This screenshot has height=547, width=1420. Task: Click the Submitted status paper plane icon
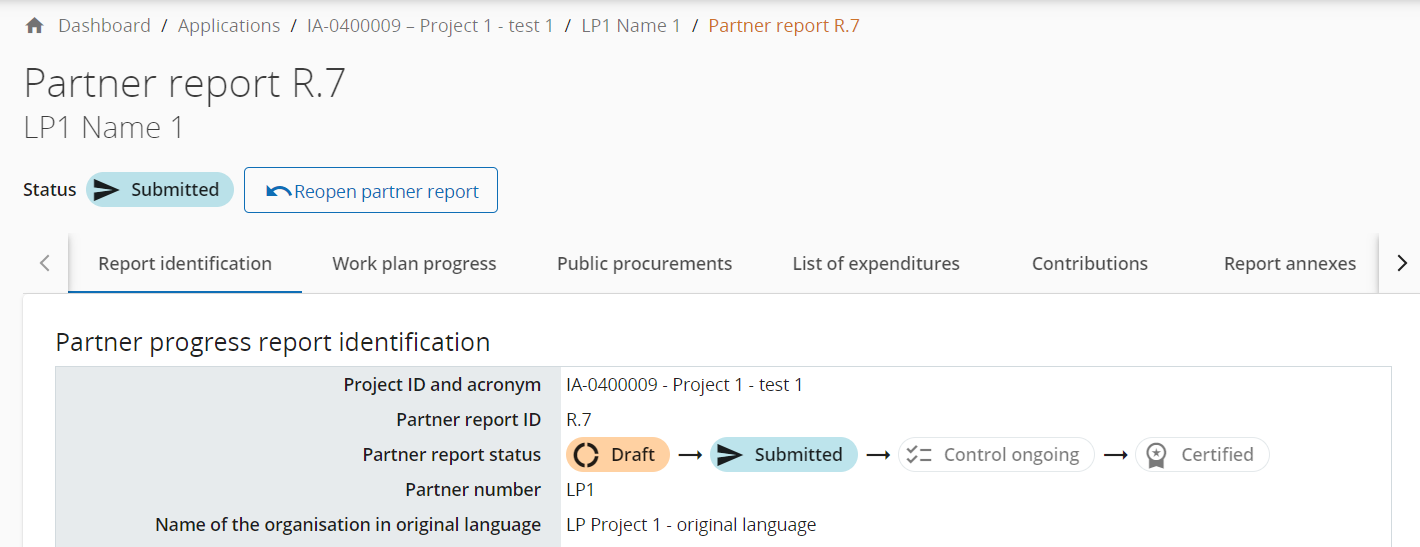pyautogui.click(x=106, y=190)
